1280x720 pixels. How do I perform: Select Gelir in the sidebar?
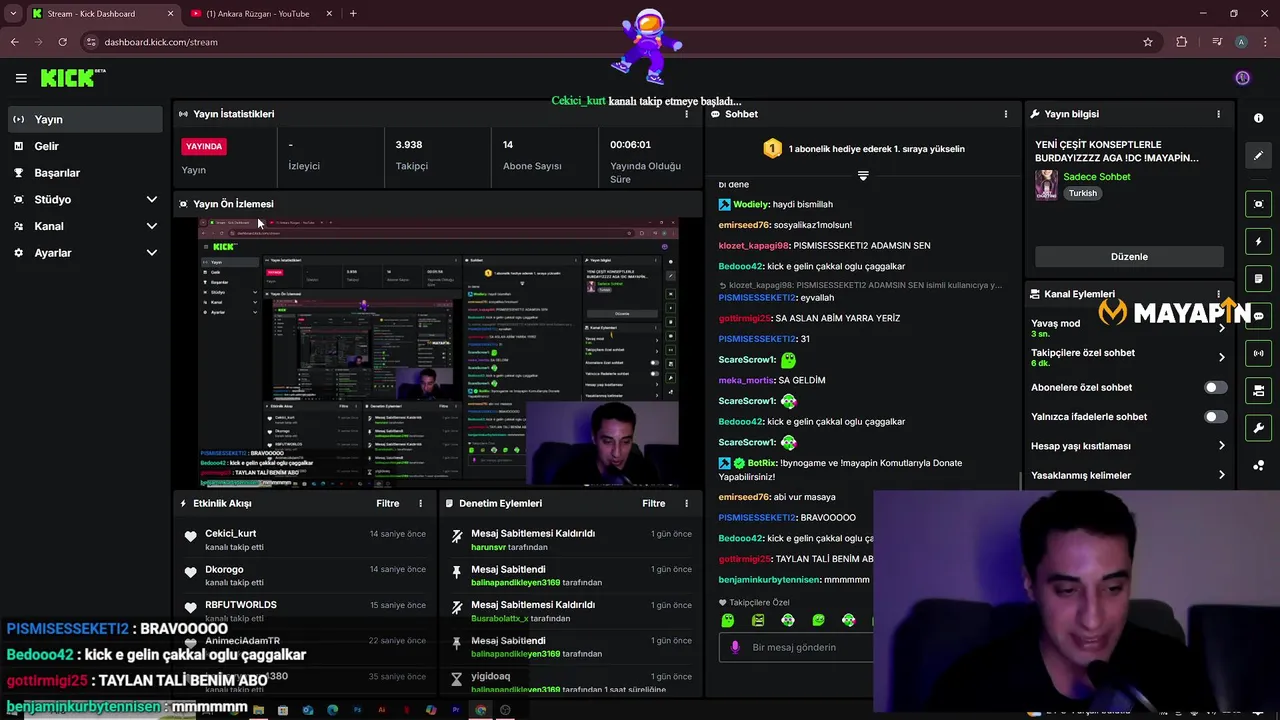[85, 146]
